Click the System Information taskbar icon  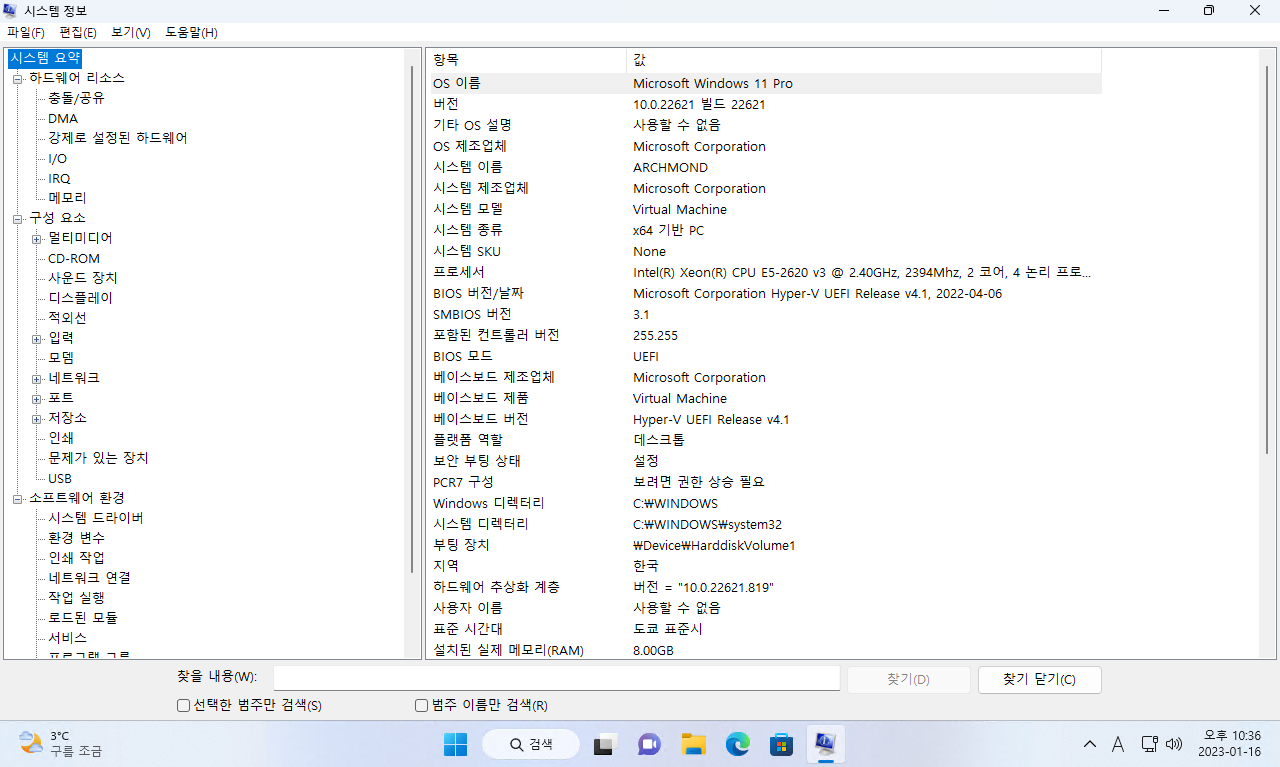point(825,744)
